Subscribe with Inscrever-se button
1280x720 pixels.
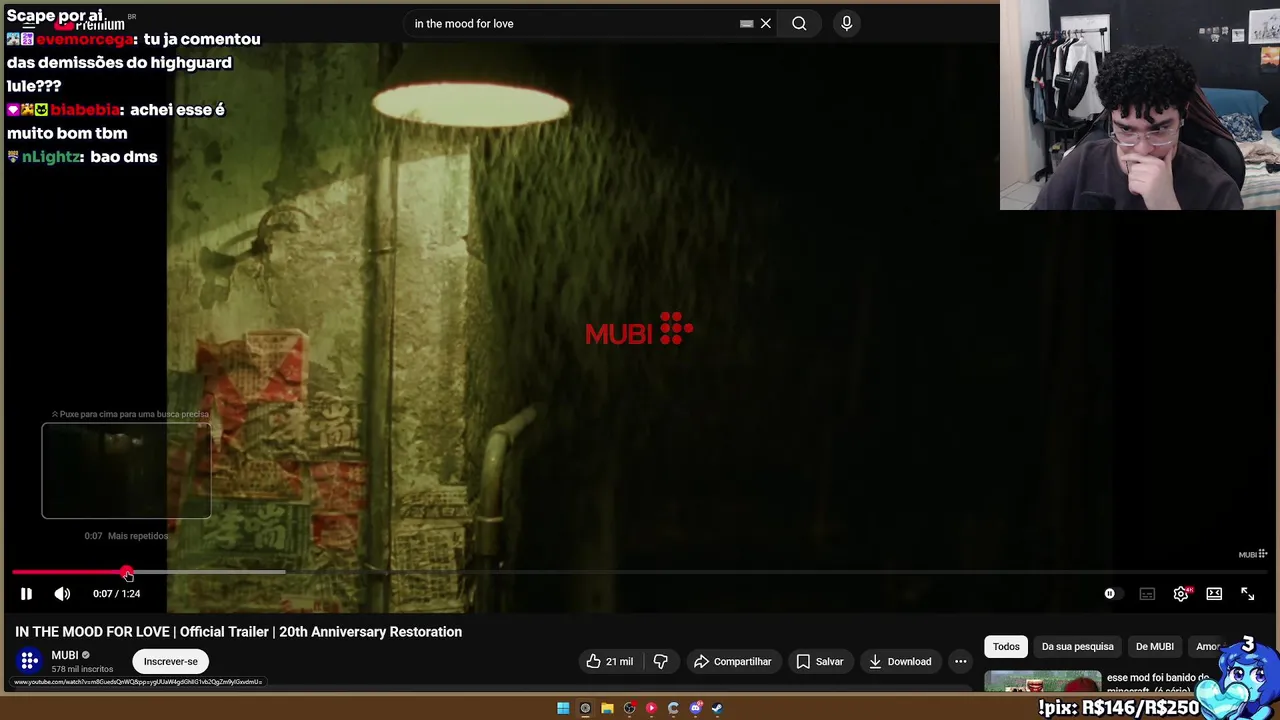tap(171, 661)
